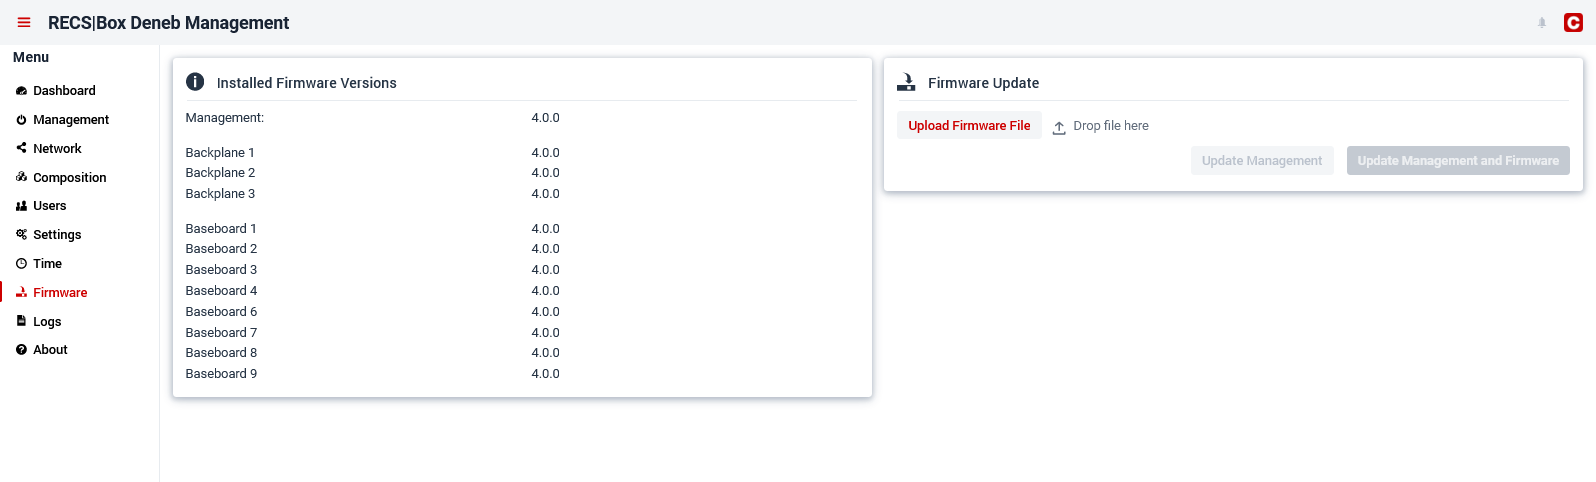Click the red C logo icon
The image size is (1596, 482).
(x=1573, y=23)
